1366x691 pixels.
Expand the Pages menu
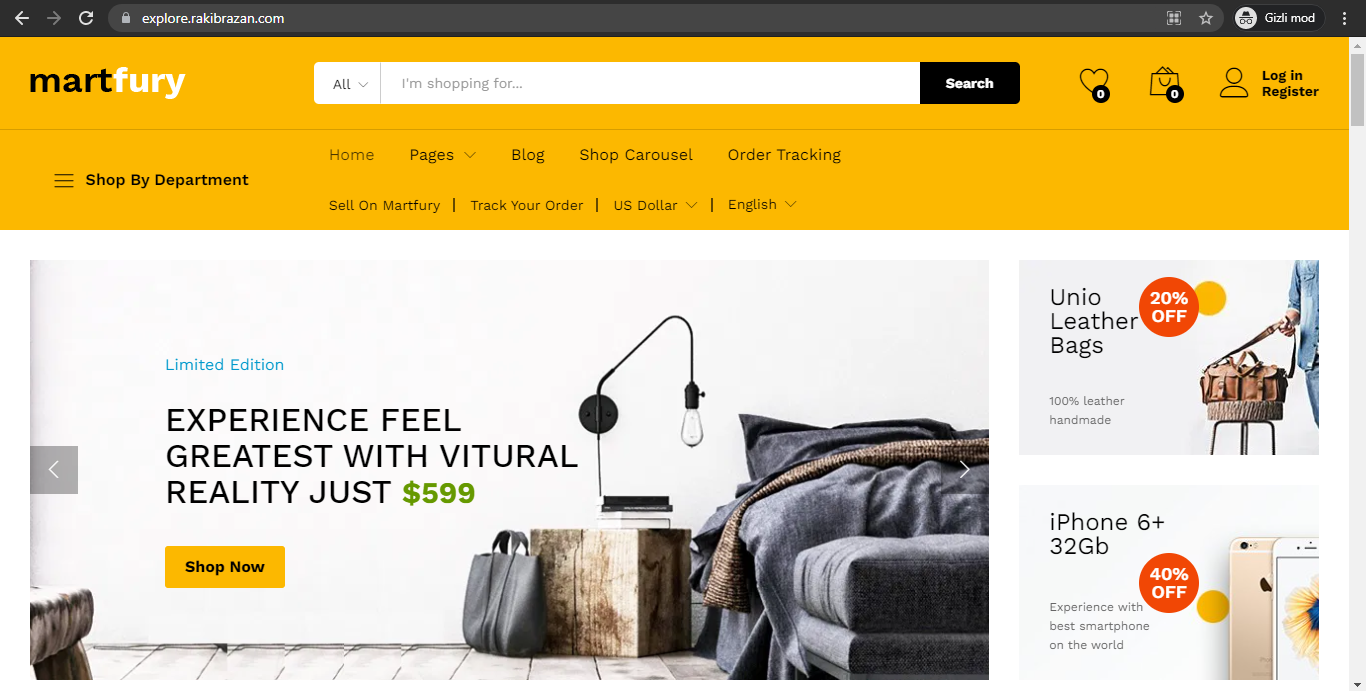point(442,155)
